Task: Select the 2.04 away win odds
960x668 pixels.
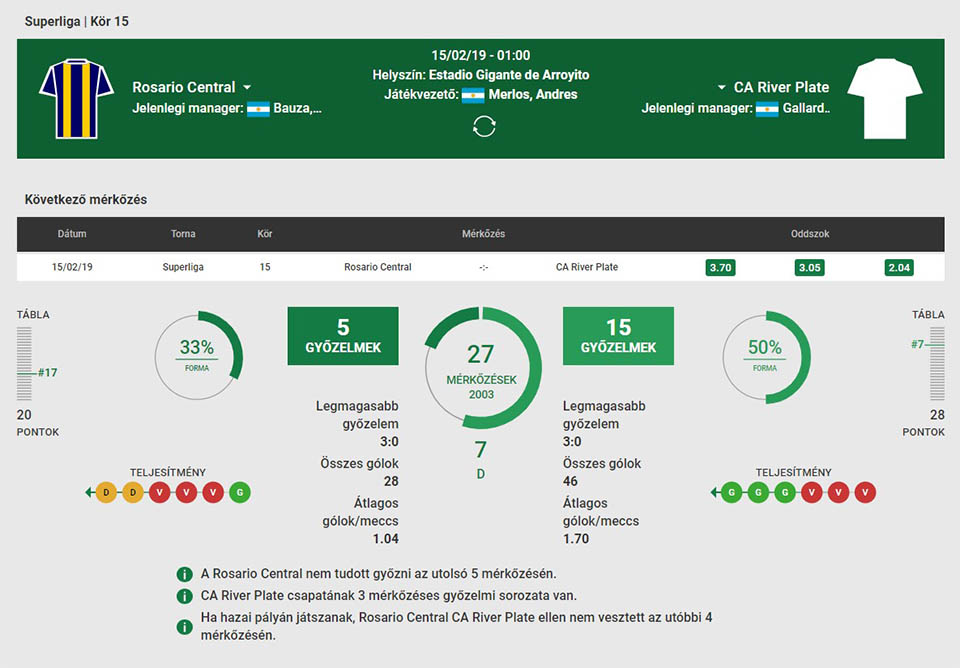Action: pos(899,268)
